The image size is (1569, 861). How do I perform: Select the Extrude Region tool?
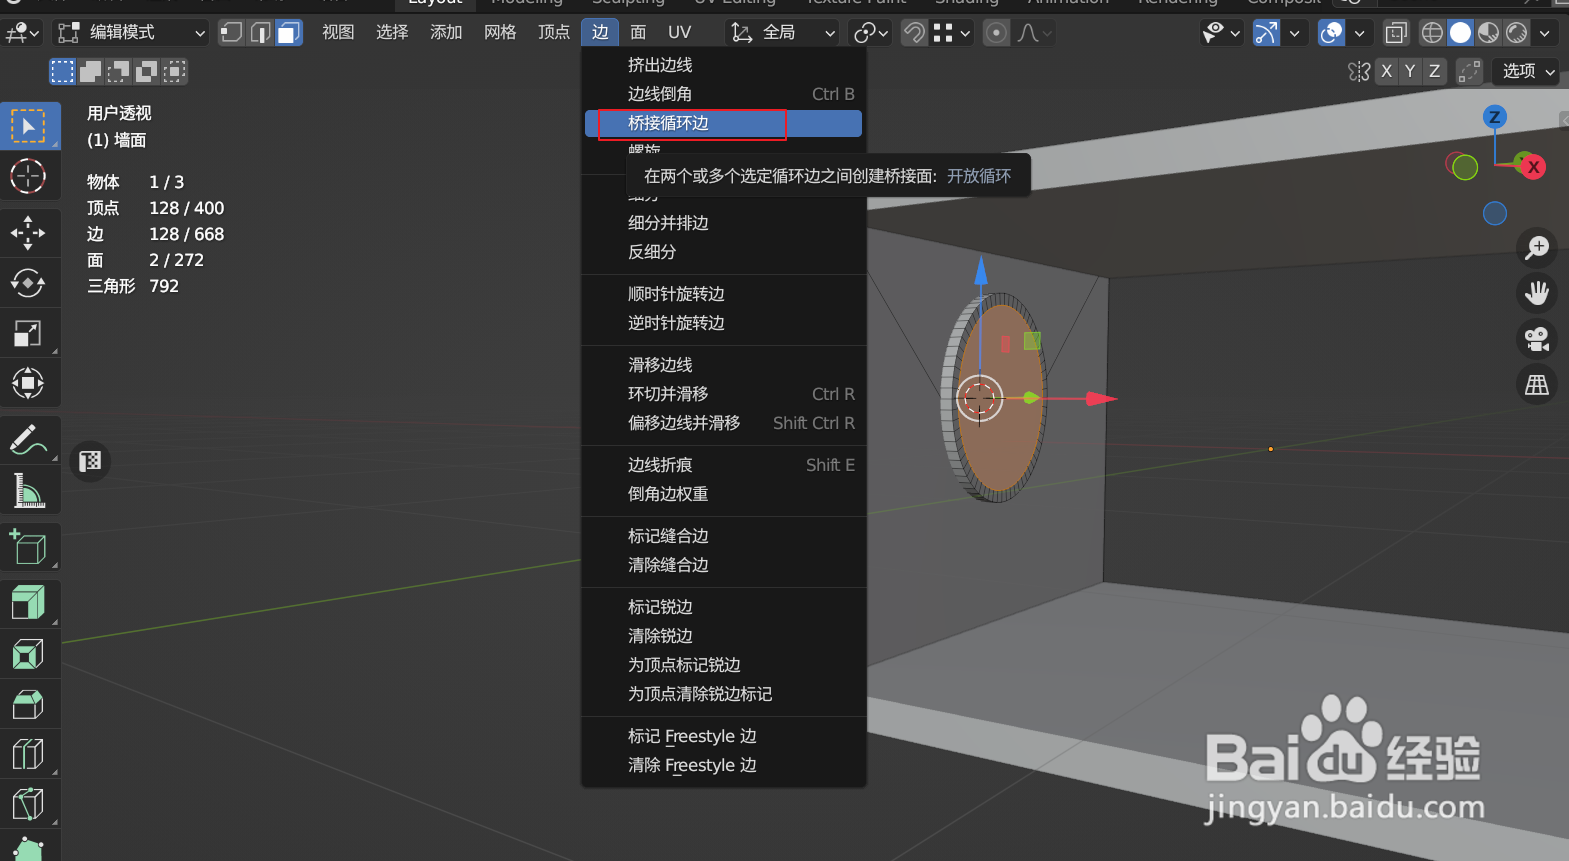[28, 604]
